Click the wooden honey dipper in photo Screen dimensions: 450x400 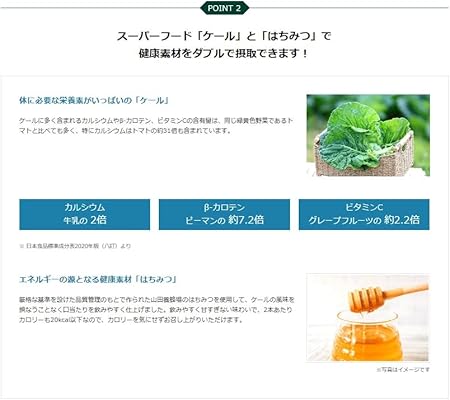[388, 294]
